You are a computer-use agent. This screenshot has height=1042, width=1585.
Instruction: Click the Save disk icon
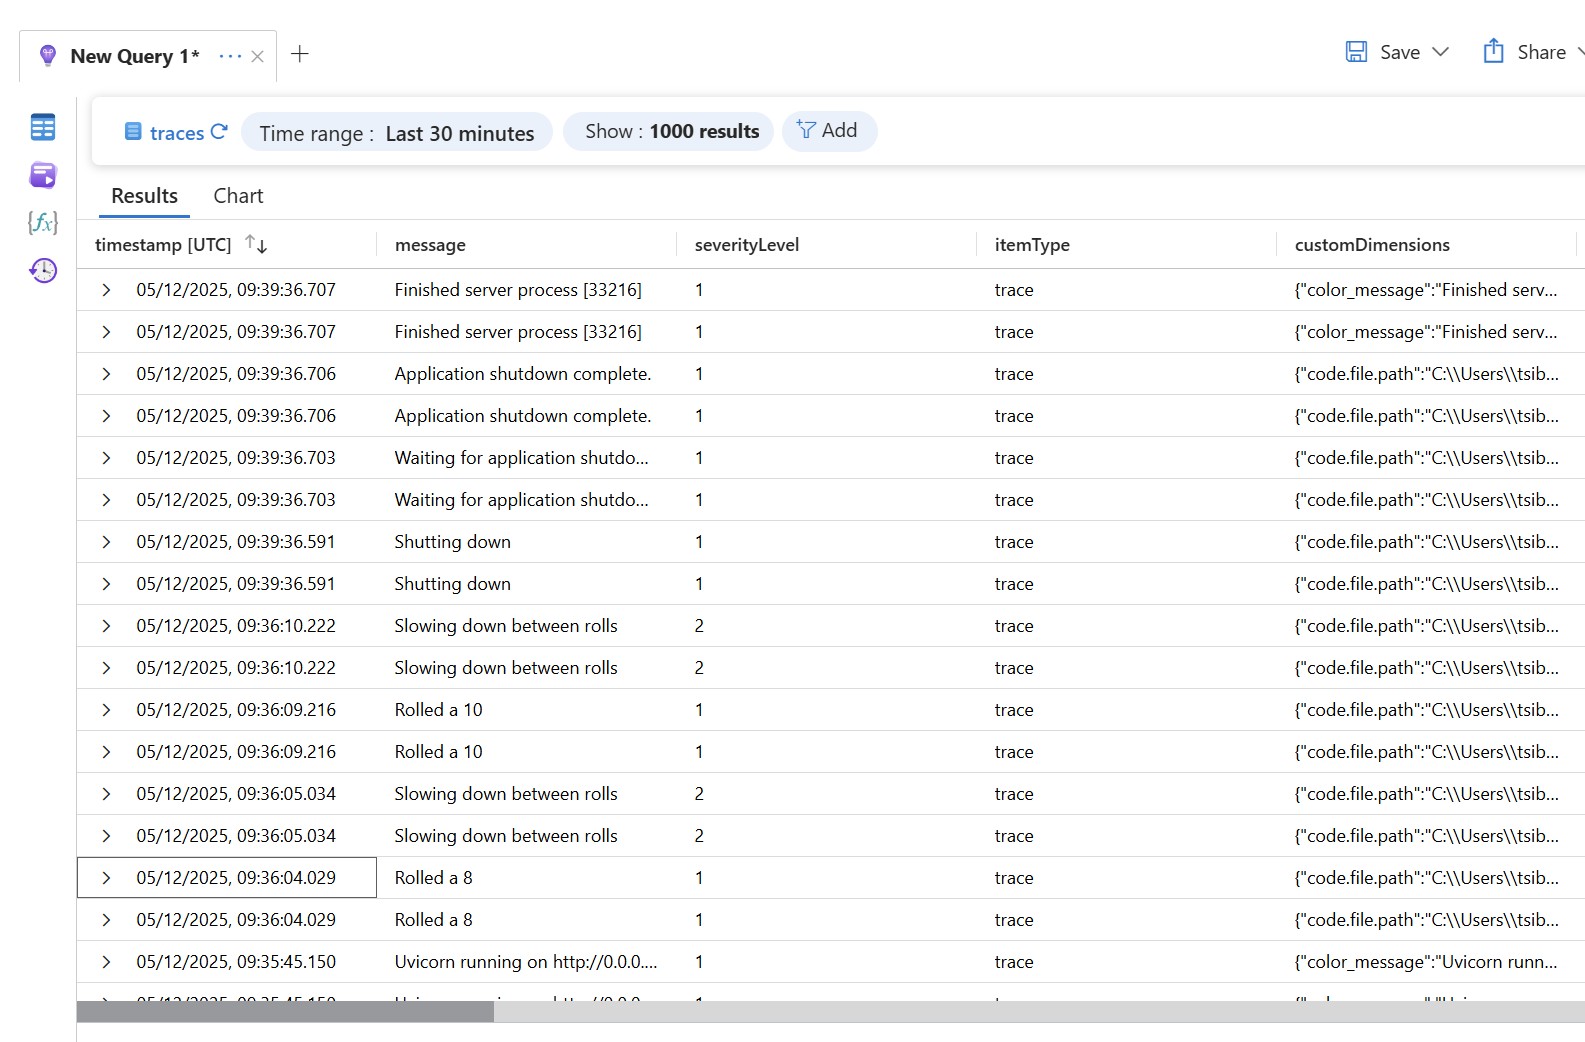[1356, 52]
